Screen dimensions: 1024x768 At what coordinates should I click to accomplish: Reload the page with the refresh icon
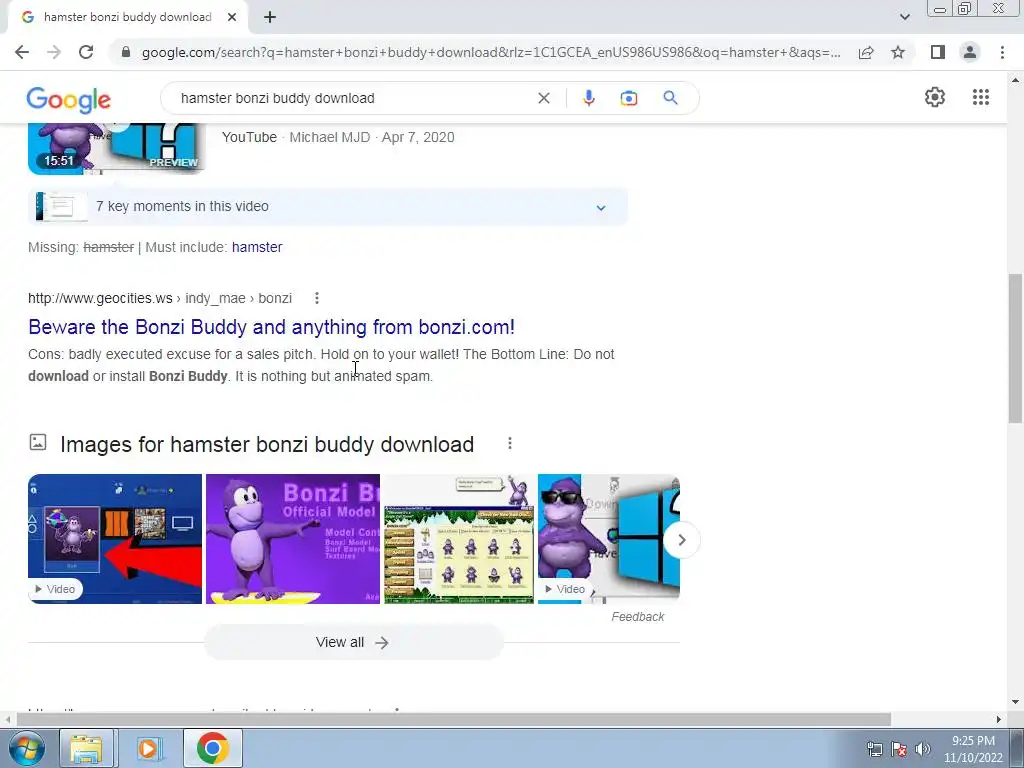(86, 52)
